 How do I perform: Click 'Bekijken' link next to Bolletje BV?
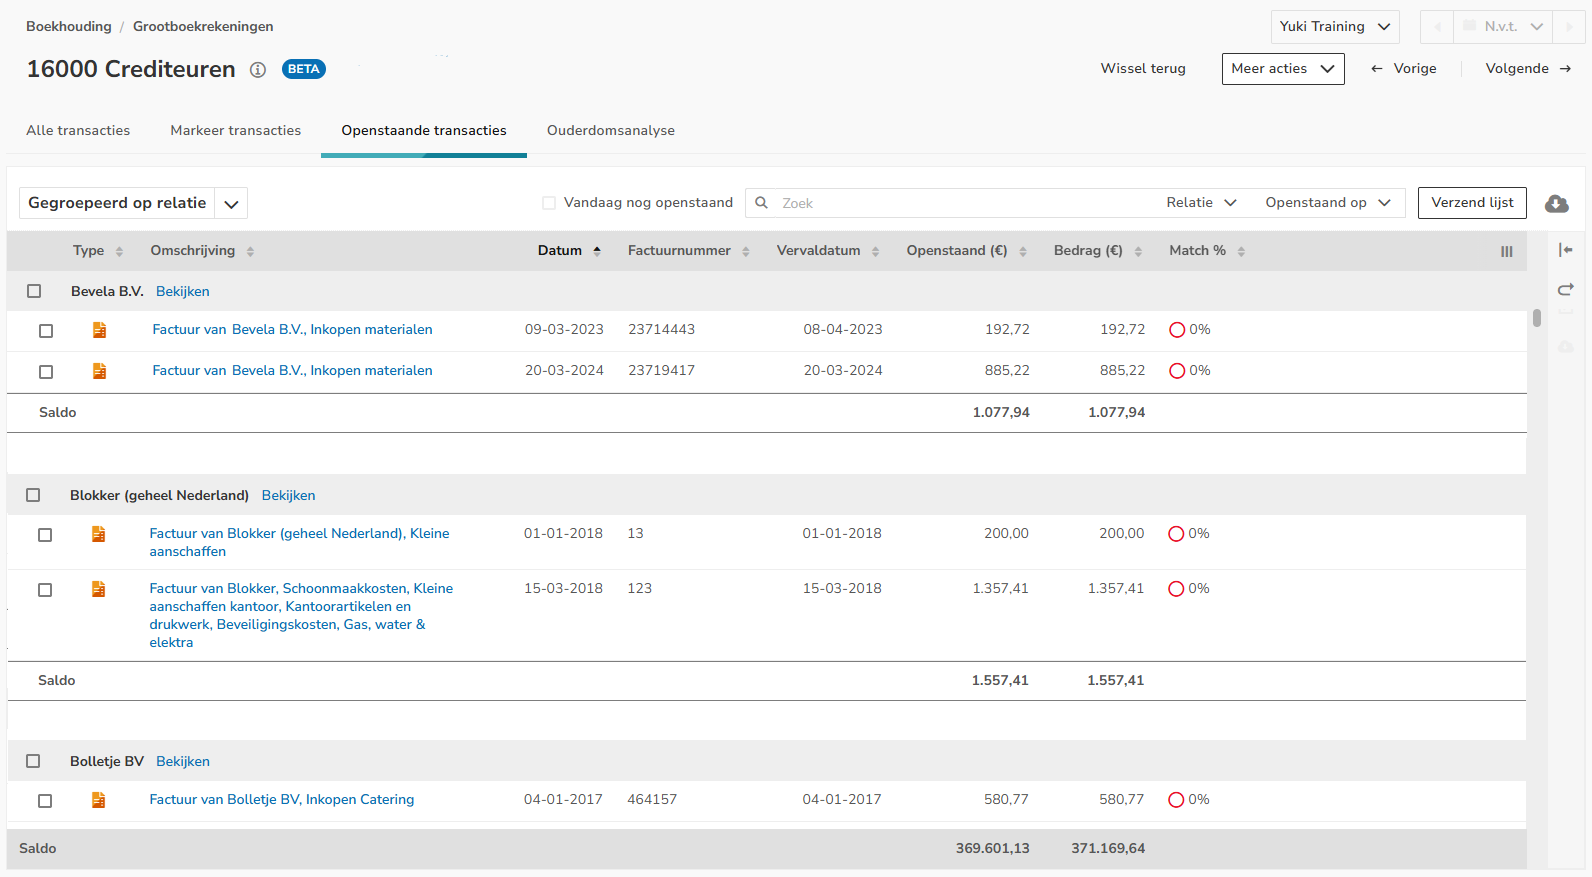183,762
